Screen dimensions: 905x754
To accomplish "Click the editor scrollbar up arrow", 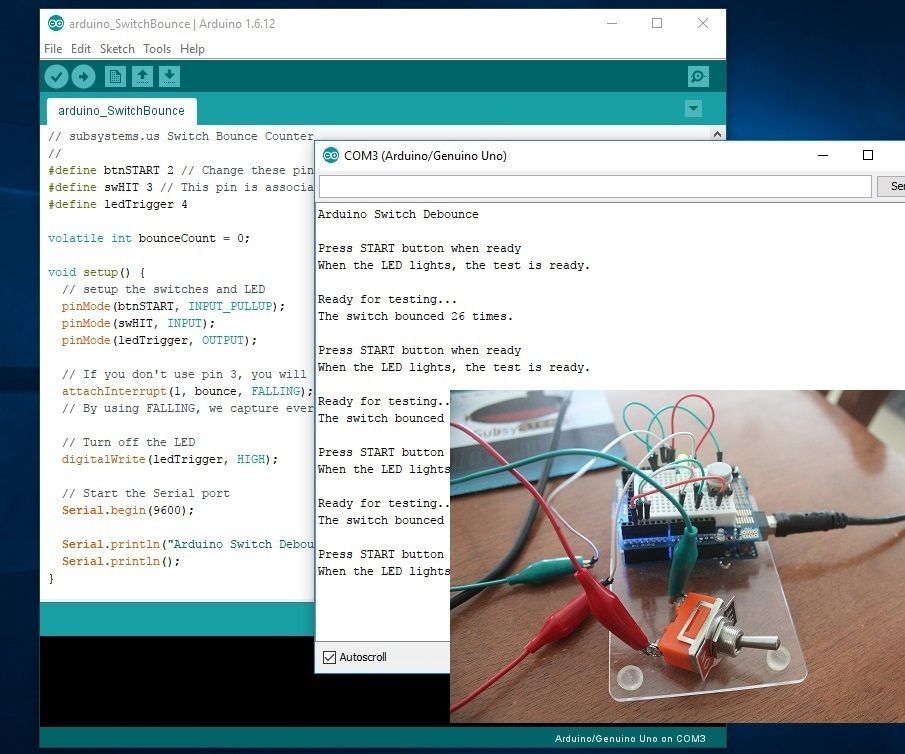I will coord(717,134).
